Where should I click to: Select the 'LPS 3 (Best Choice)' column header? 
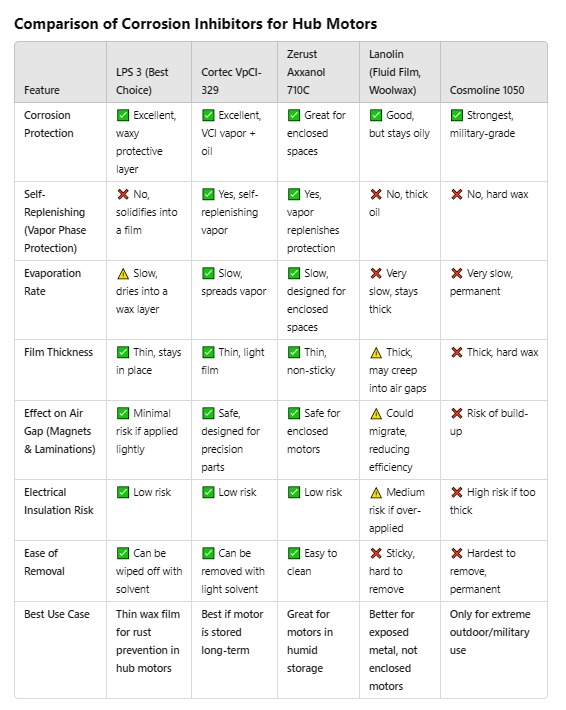coord(142,81)
